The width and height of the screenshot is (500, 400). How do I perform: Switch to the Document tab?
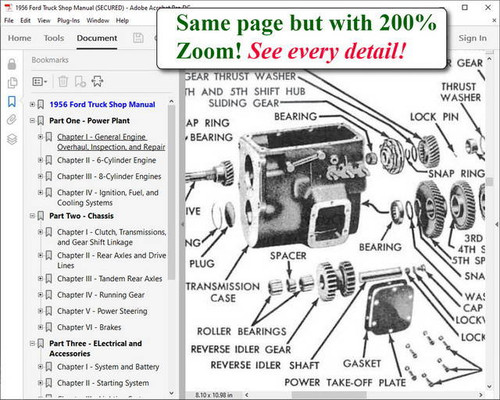point(97,38)
